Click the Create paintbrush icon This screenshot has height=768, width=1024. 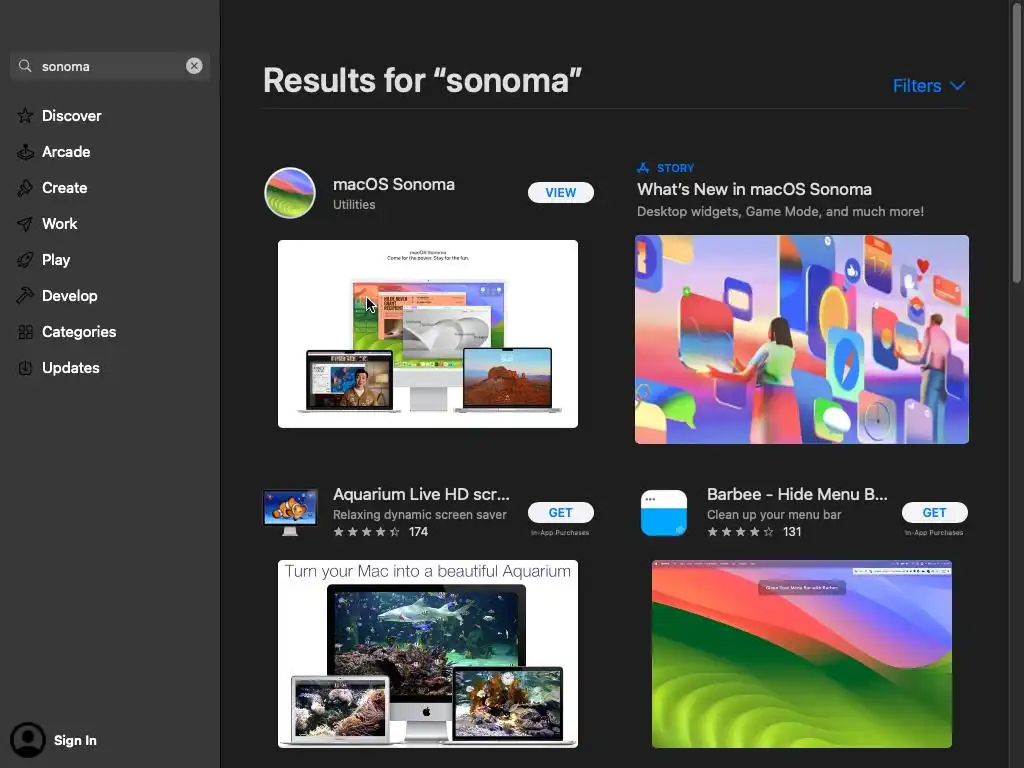[25, 188]
